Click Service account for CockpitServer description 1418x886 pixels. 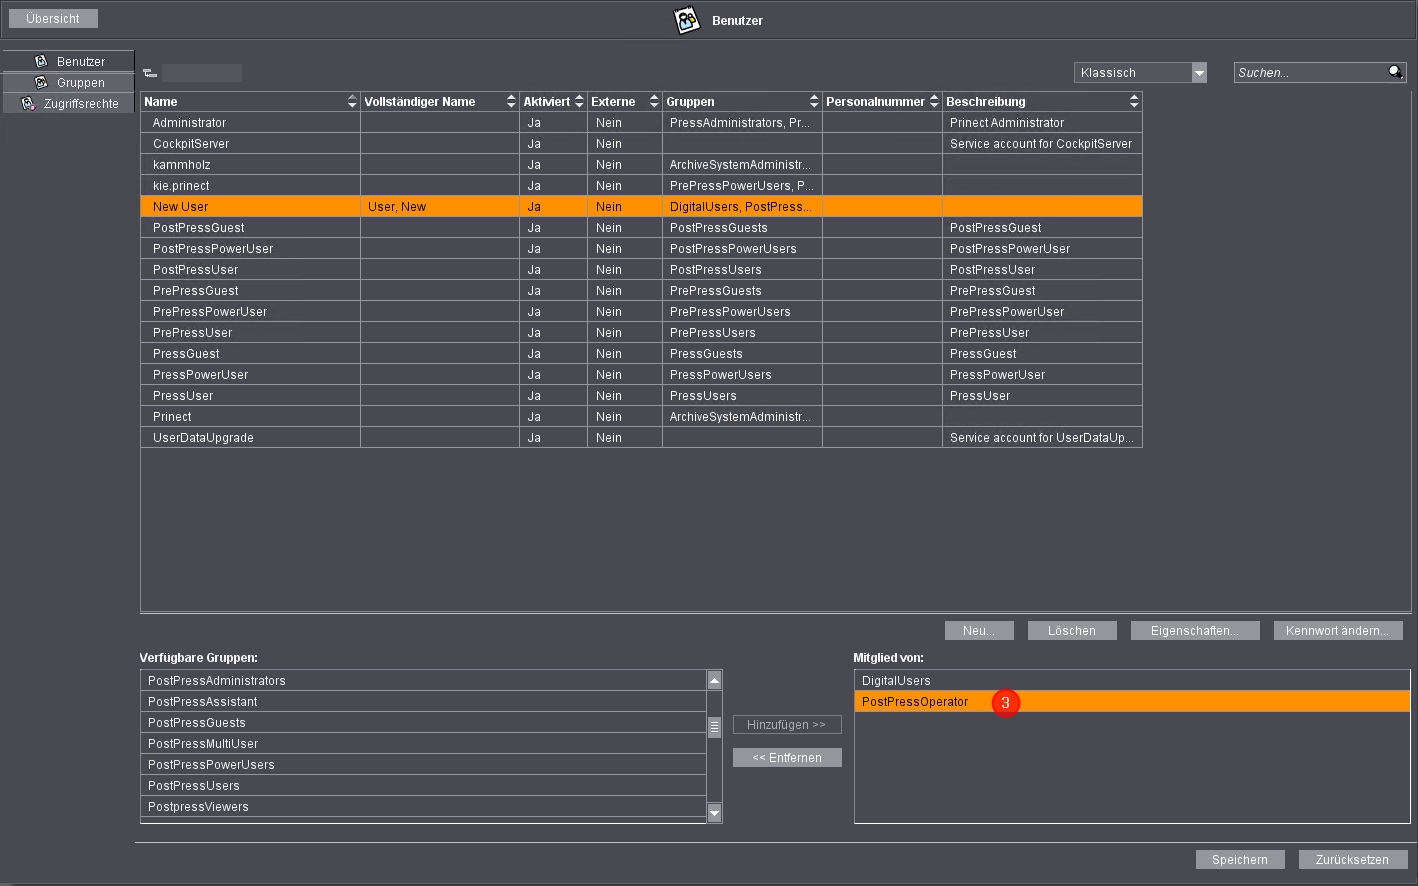point(1042,143)
